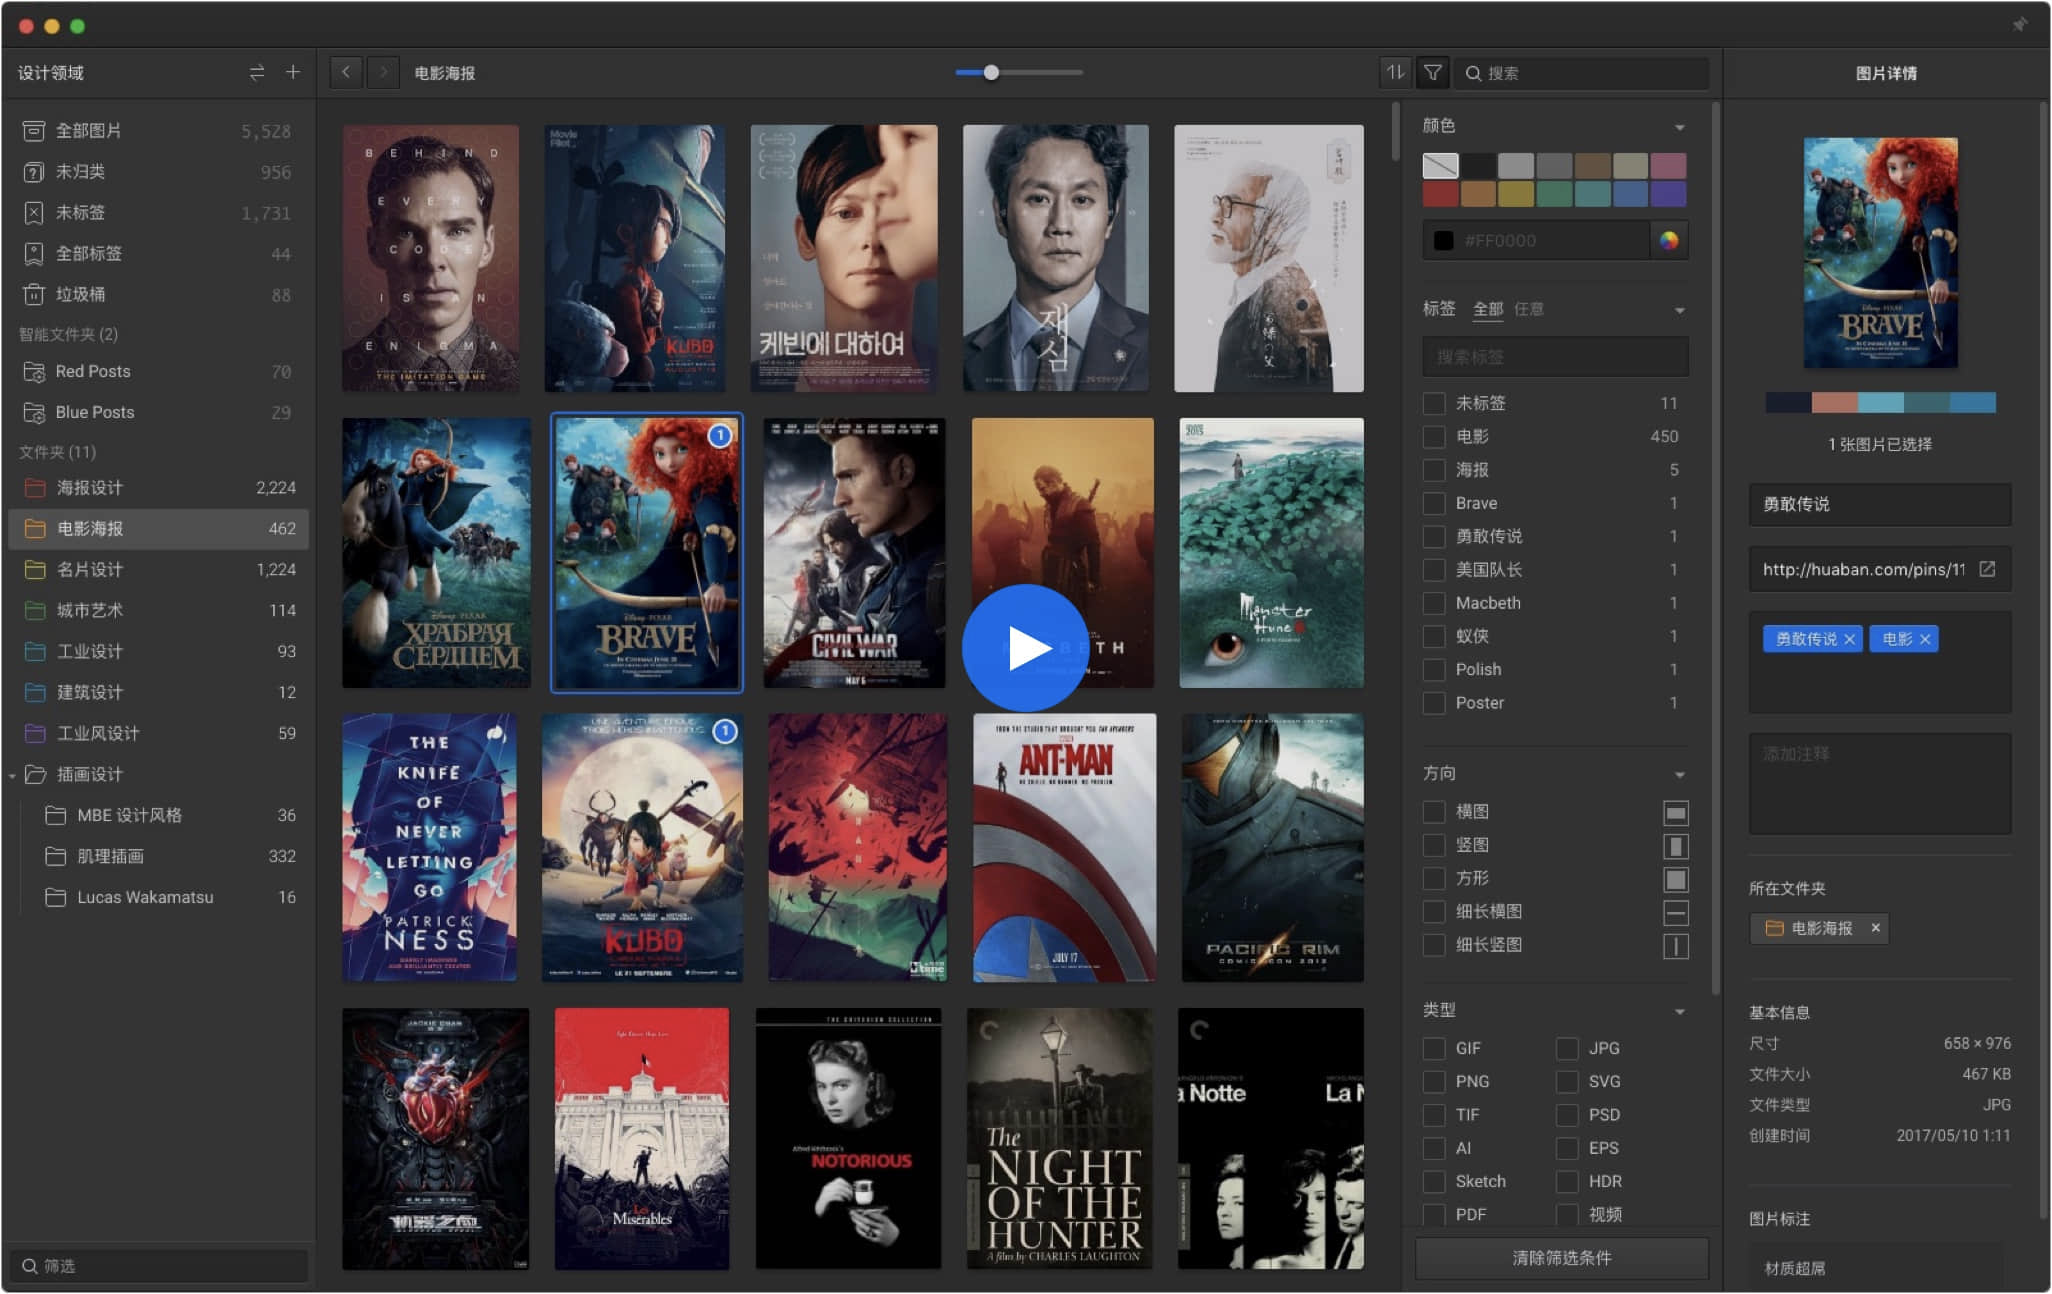The height and width of the screenshot is (1294, 2052).
Task: Click the 清除筛选条件 button
Action: (x=1561, y=1258)
